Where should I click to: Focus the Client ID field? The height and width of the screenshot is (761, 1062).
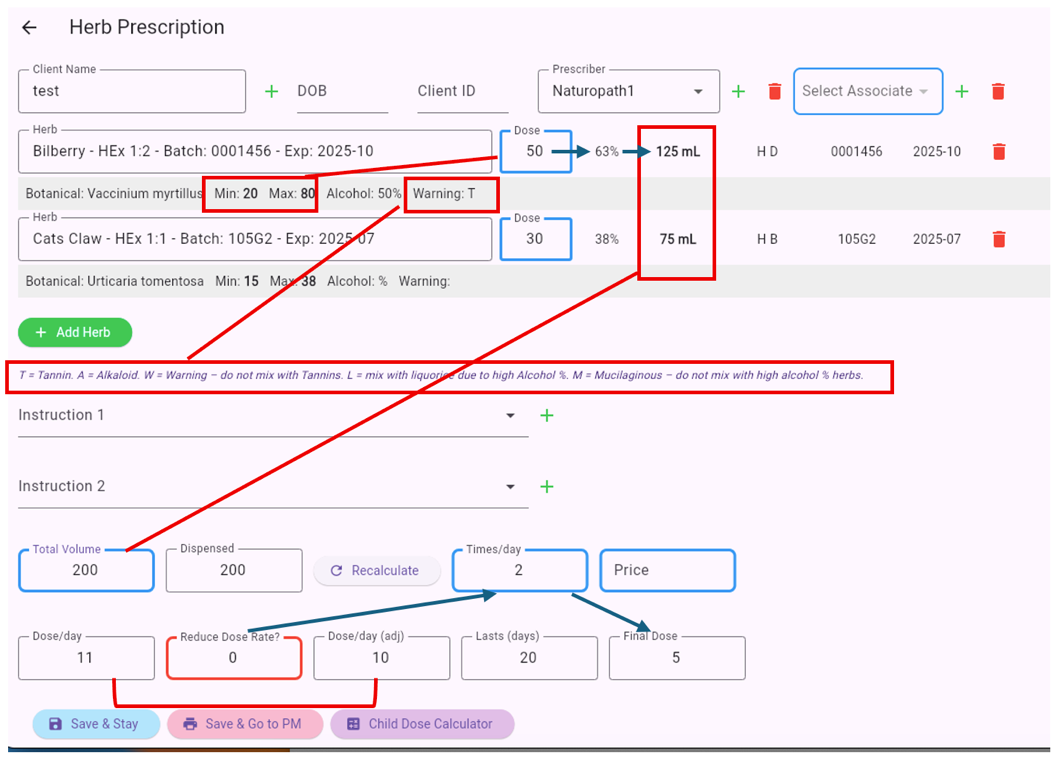(x=463, y=92)
